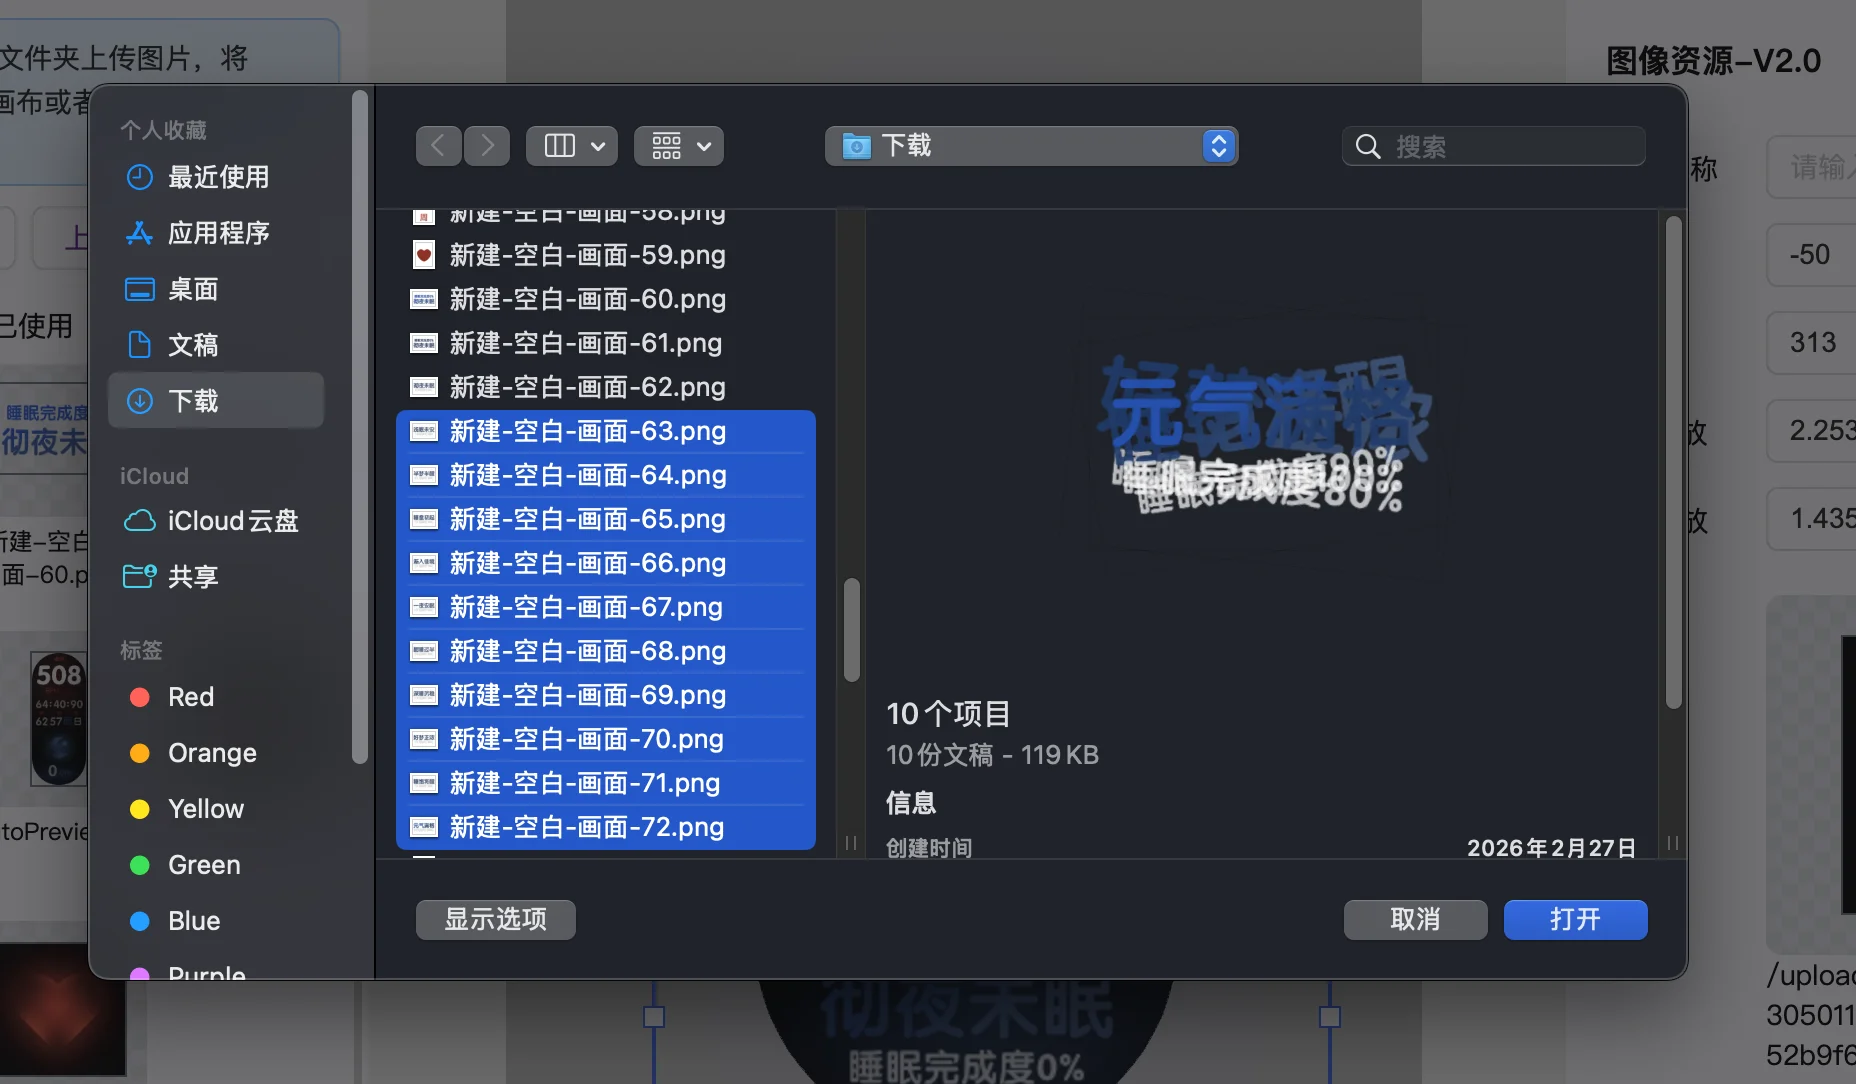Viewport: 1856px width, 1084px height.
Task: Select 最近使用 in the sidebar
Action: (x=218, y=177)
